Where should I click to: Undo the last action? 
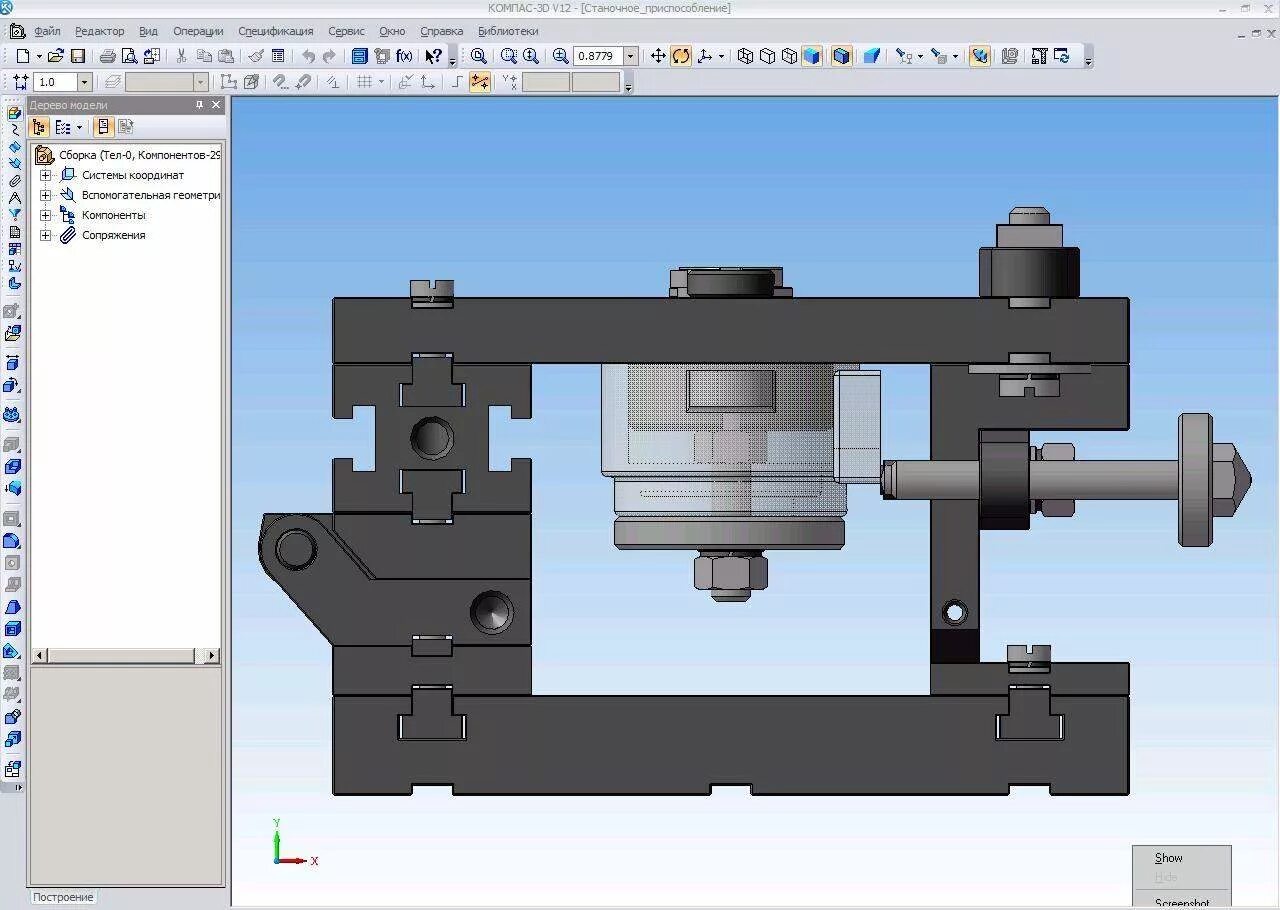(x=308, y=56)
